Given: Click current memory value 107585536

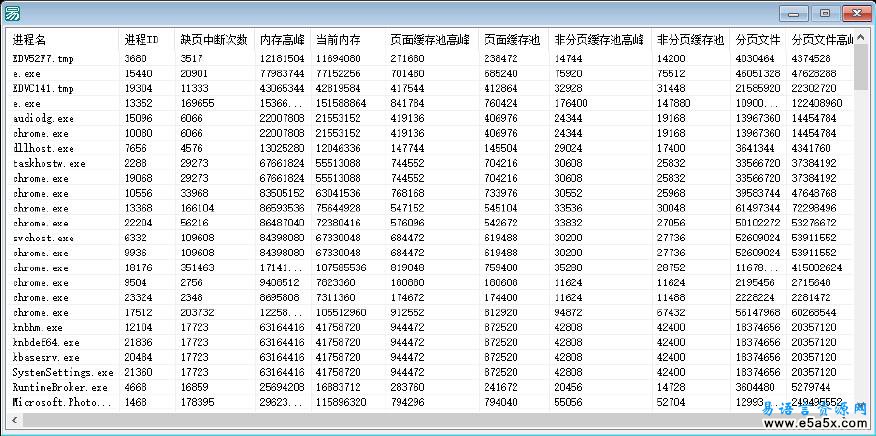Looking at the screenshot, I should point(341,268).
